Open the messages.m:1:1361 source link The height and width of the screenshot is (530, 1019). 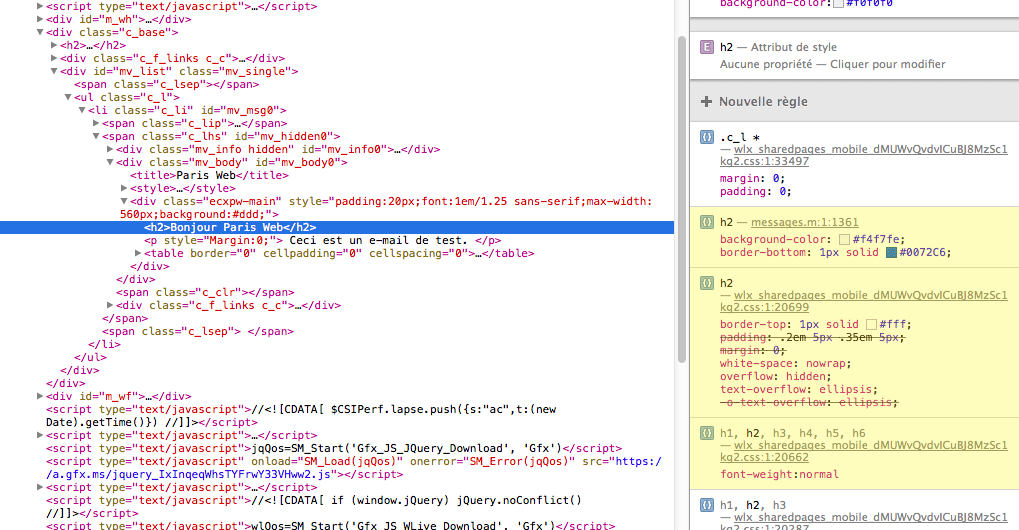pyautogui.click(x=805, y=222)
